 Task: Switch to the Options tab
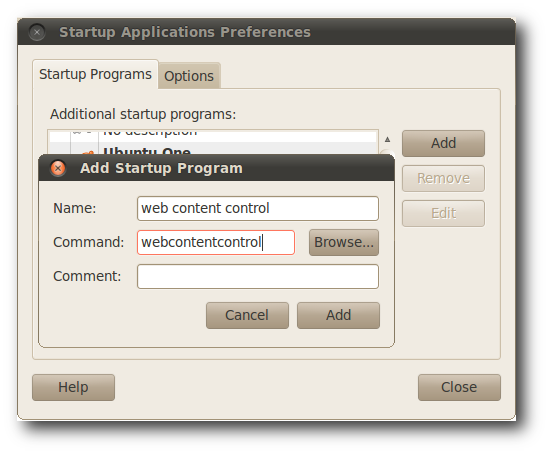point(189,76)
